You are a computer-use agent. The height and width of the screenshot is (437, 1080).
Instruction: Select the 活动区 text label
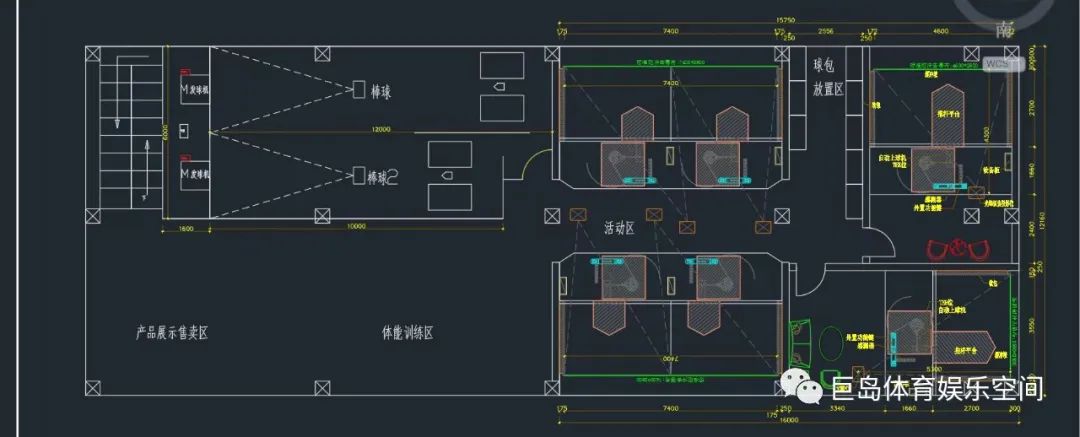tap(620, 229)
